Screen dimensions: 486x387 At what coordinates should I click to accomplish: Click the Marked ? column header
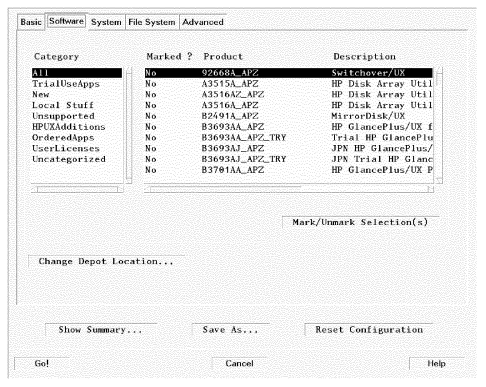[x=169, y=56]
